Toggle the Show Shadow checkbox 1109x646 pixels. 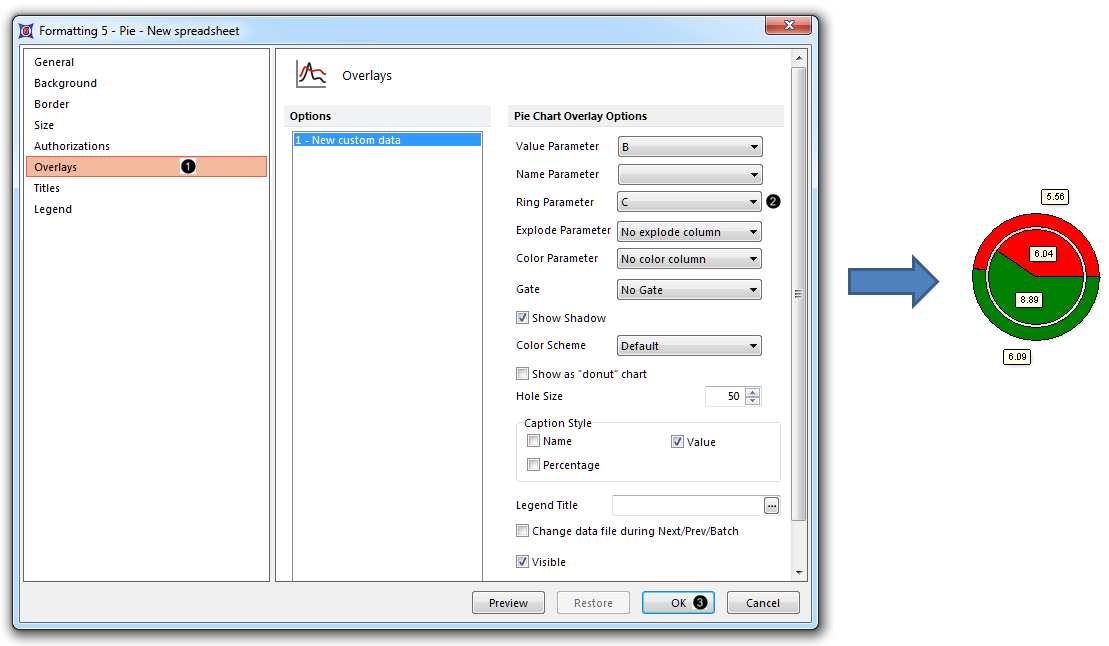coord(522,318)
